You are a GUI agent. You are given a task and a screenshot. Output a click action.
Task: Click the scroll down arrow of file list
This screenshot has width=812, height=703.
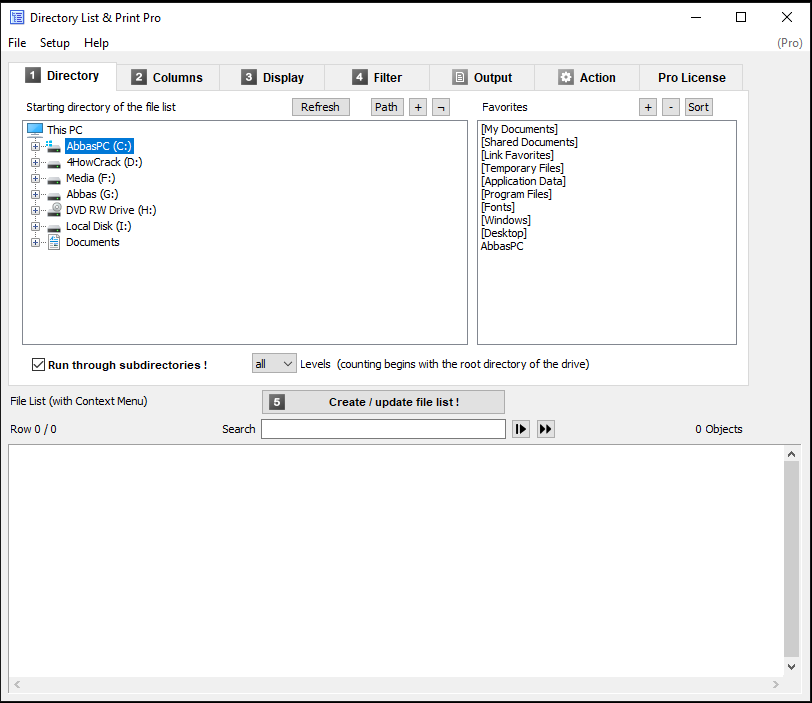click(791, 667)
